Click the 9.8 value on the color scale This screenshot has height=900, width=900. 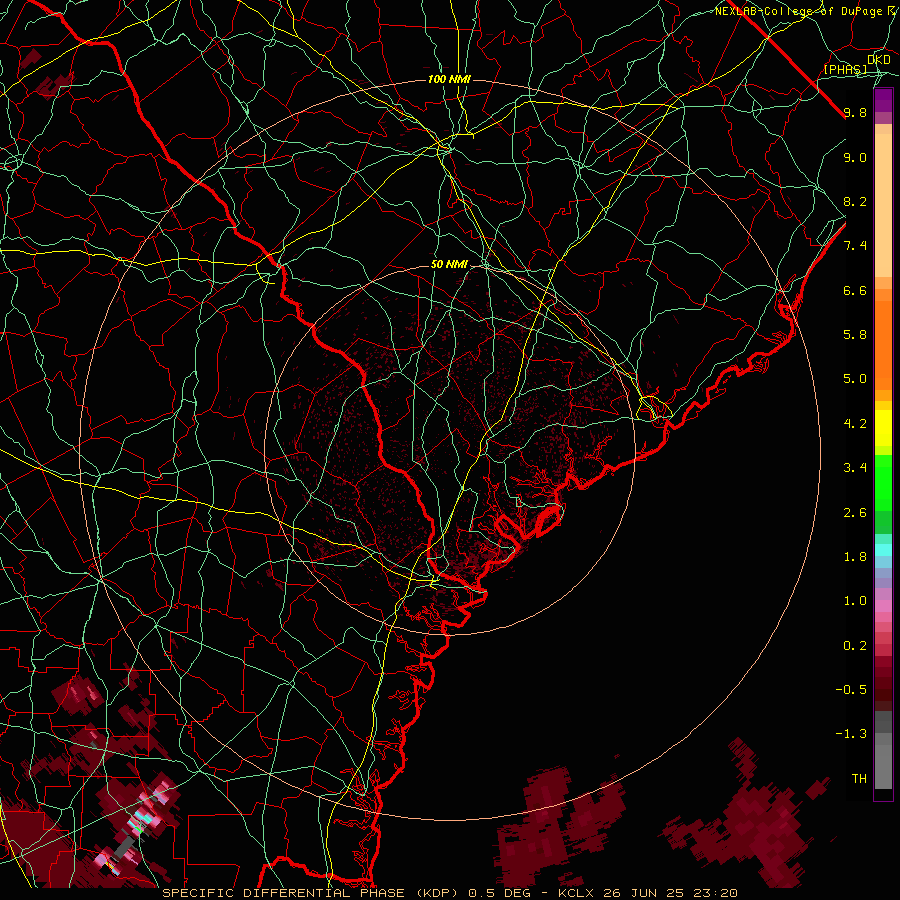[x=855, y=112]
